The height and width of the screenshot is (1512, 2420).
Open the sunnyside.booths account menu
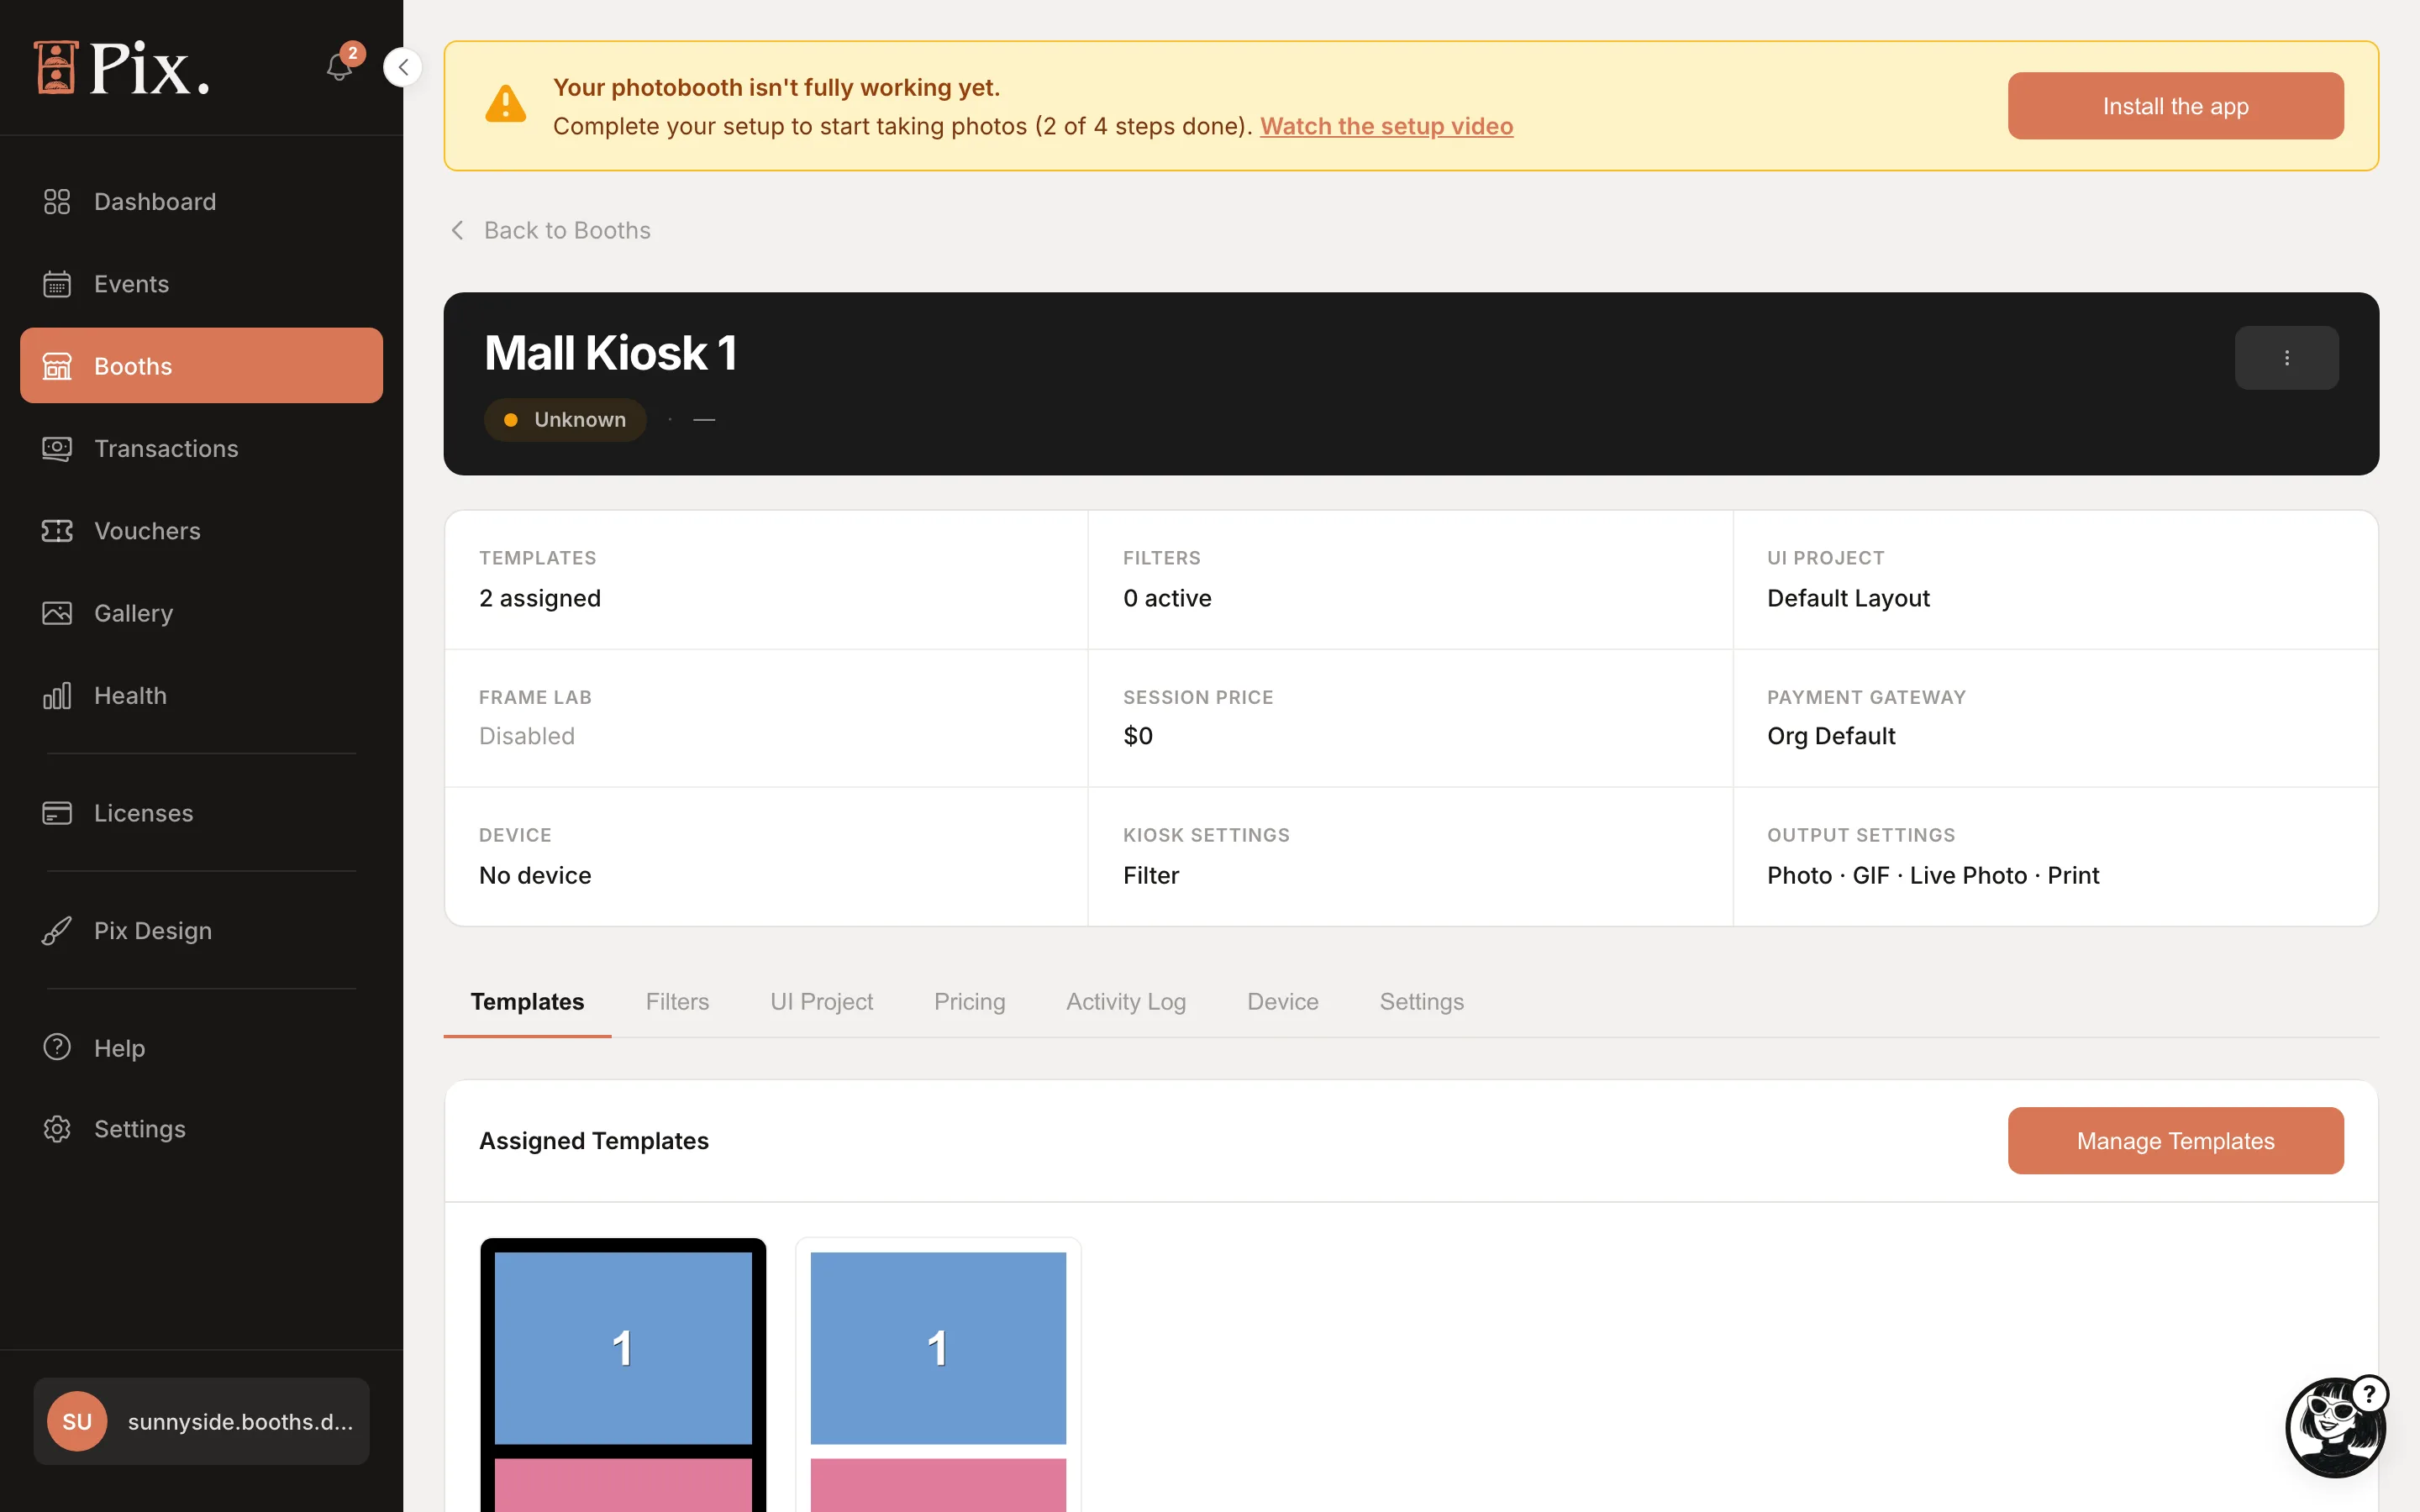[201, 1422]
